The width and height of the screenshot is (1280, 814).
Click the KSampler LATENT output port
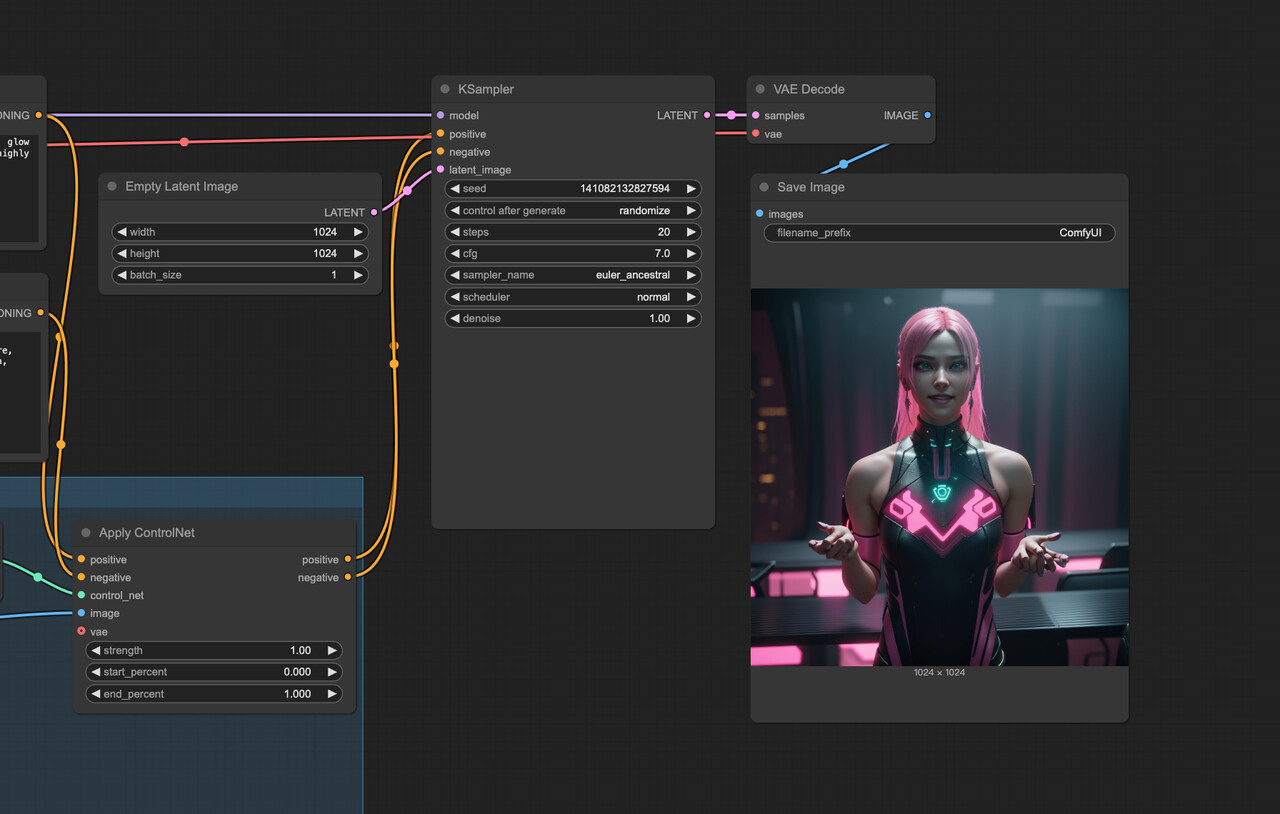pyautogui.click(x=707, y=115)
